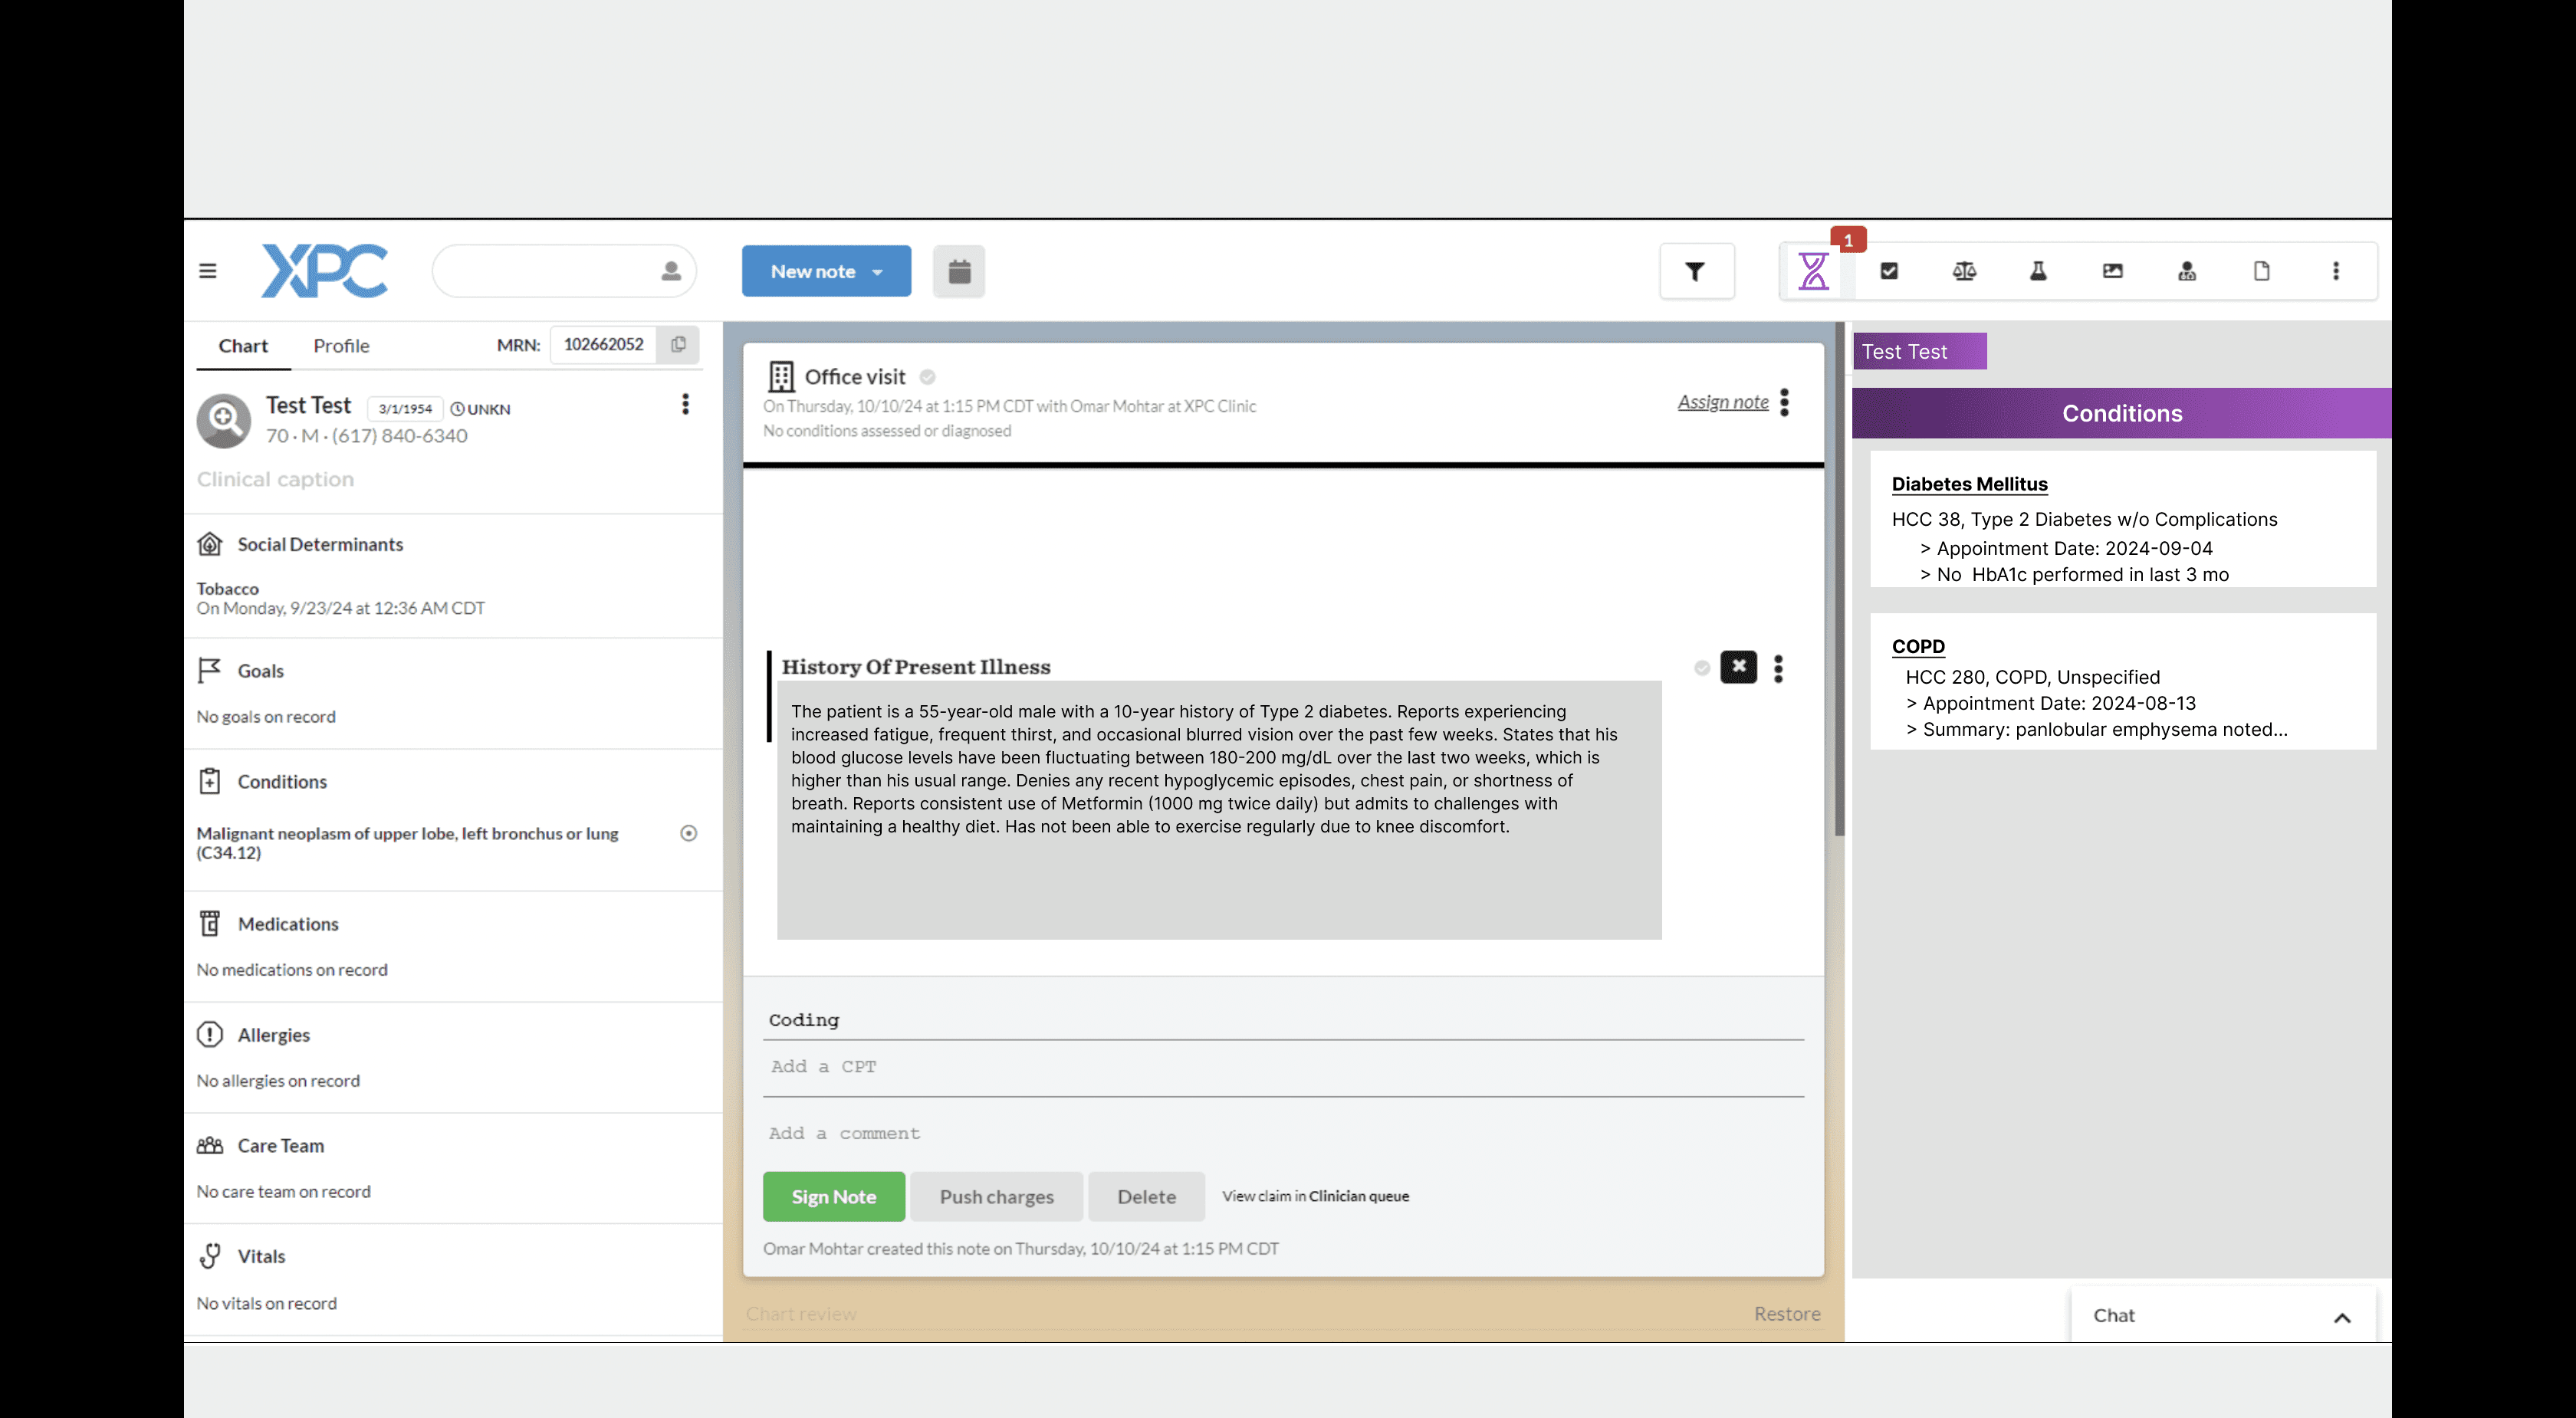Toggle the check circle in History section

pos(1701,668)
